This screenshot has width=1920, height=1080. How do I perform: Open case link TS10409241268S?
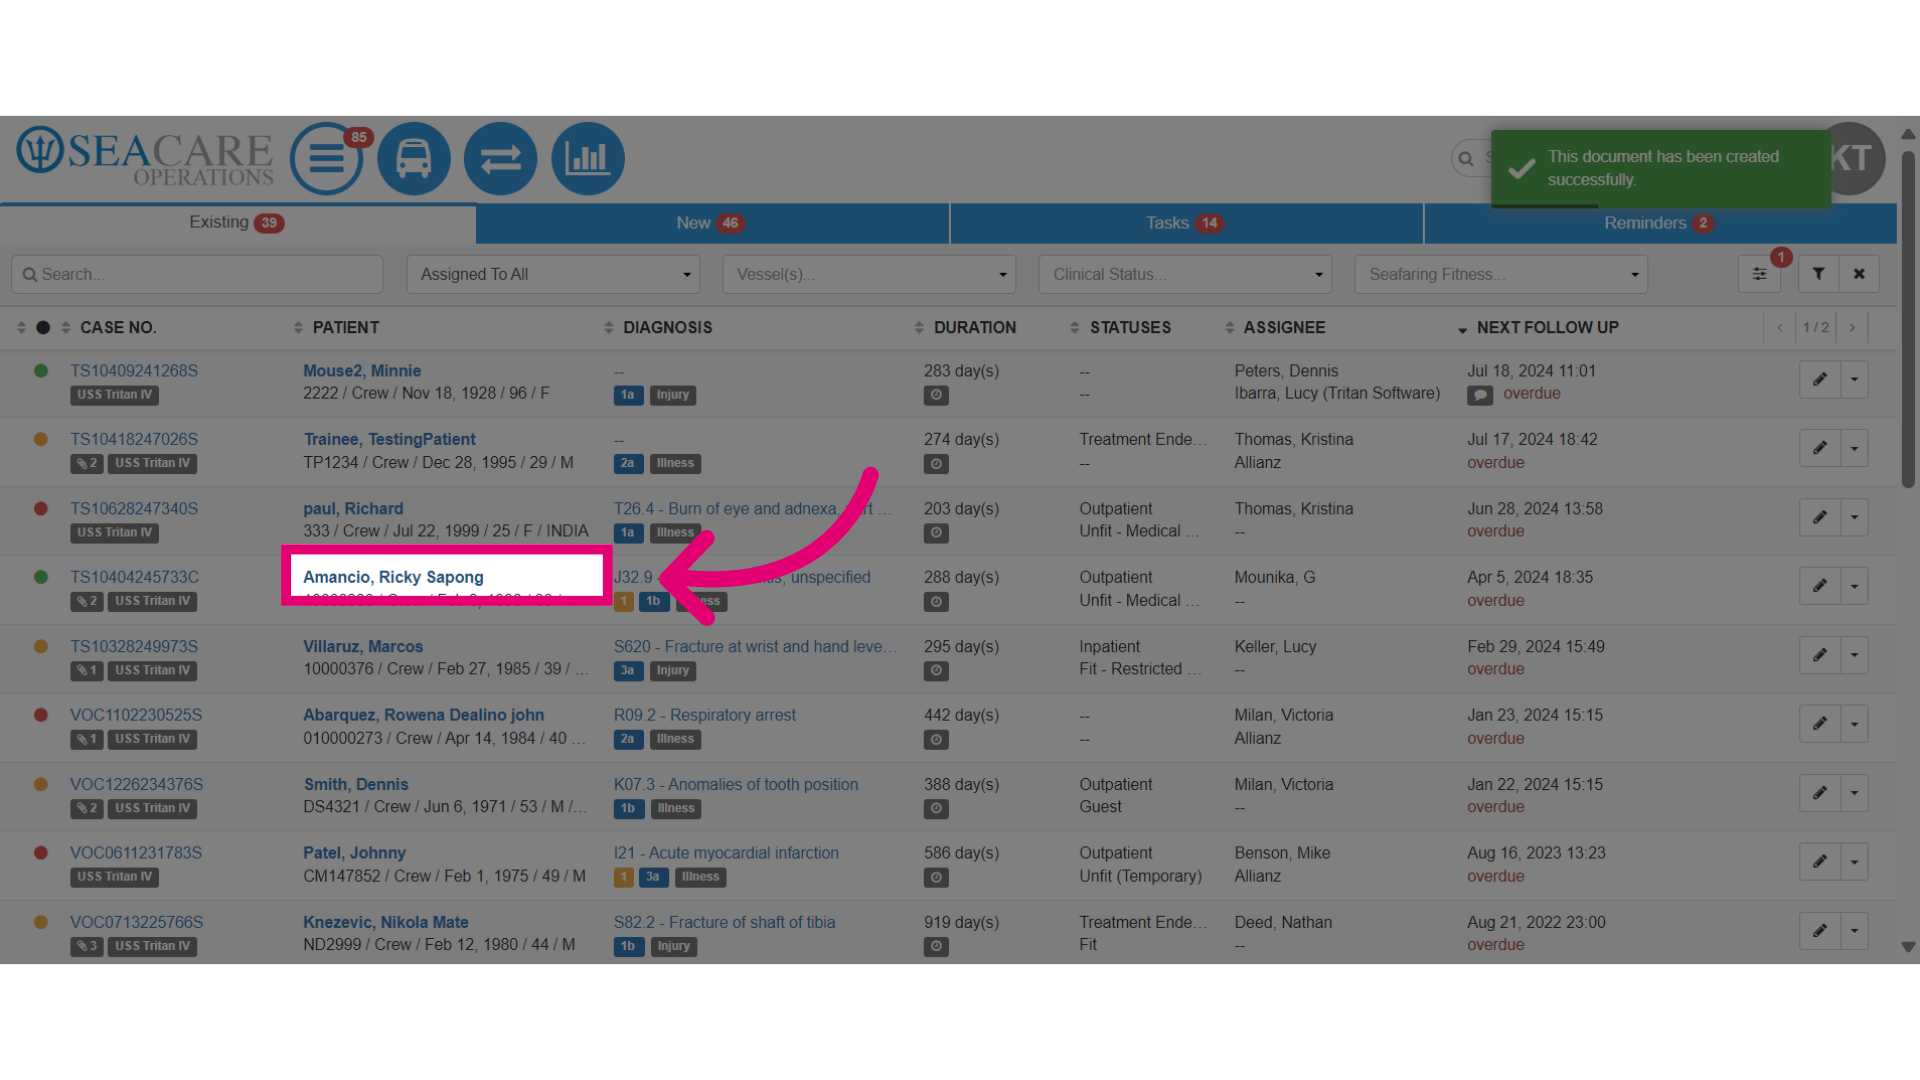click(x=134, y=371)
